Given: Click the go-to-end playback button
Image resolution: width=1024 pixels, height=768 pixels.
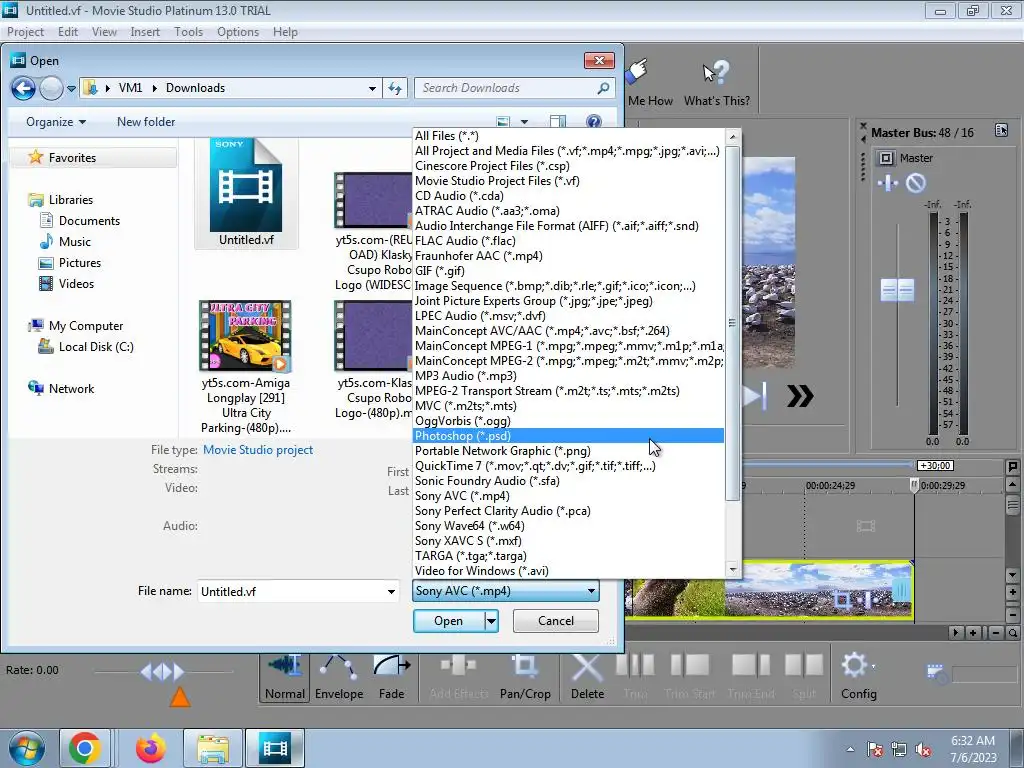Looking at the screenshot, I should [755, 396].
